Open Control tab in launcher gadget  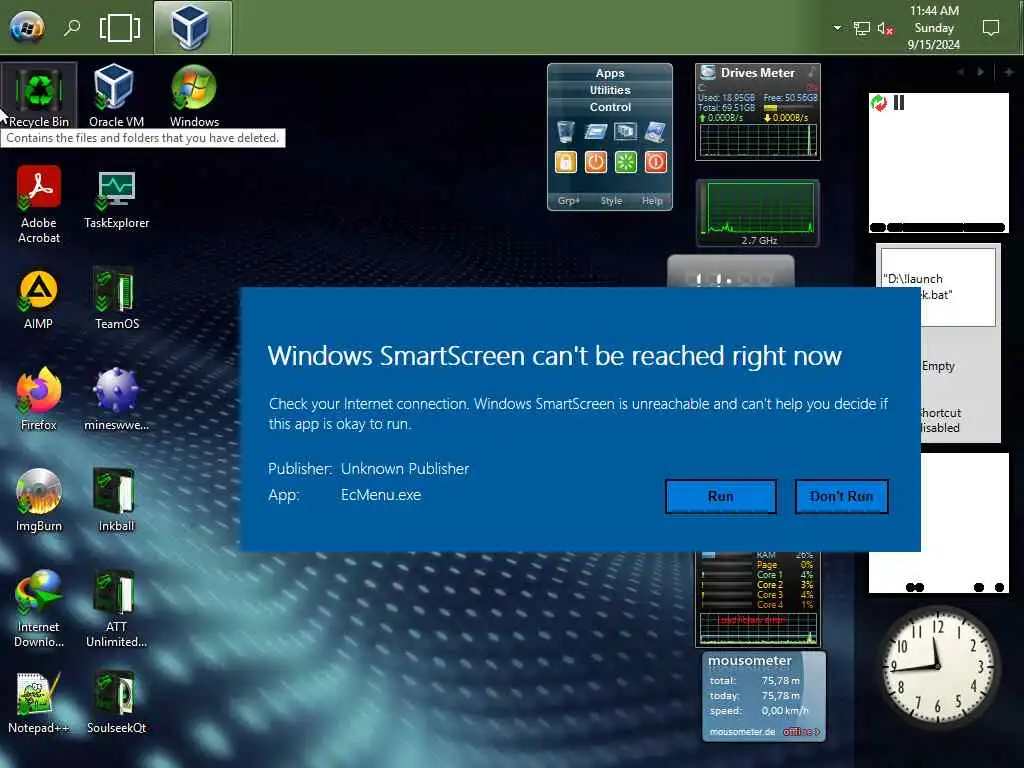[x=609, y=107]
